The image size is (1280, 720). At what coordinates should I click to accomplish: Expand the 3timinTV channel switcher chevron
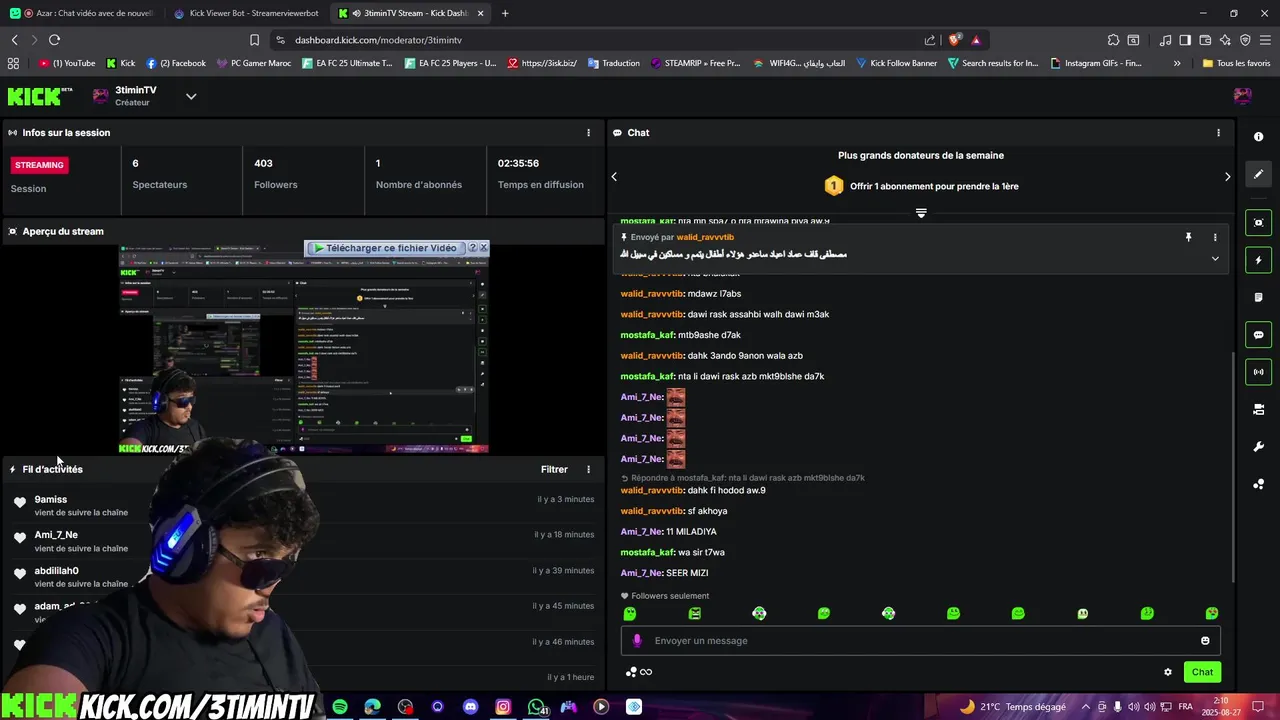click(191, 96)
